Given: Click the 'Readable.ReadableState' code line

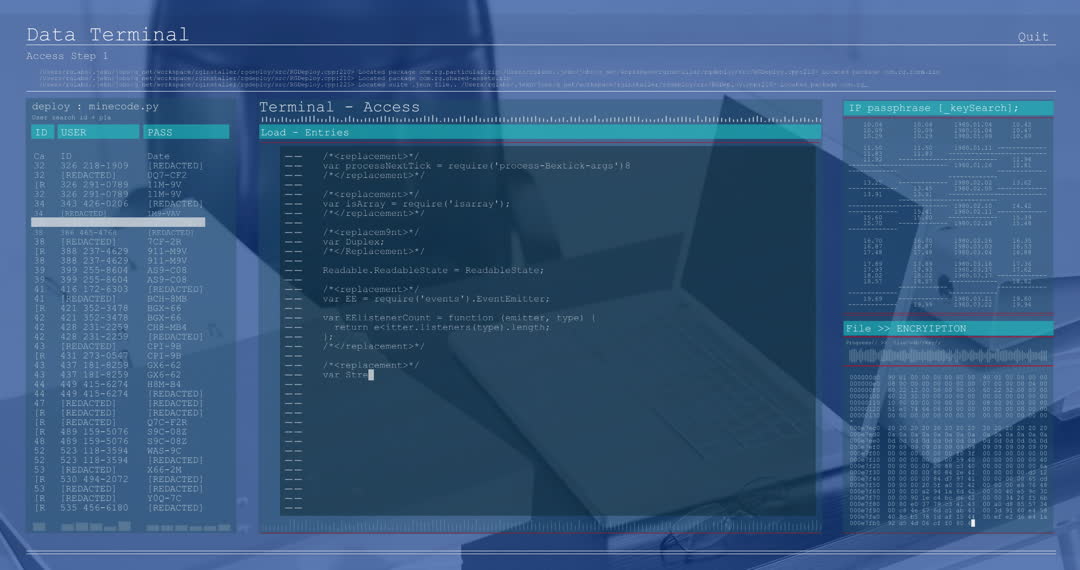Looking at the screenshot, I should point(433,270).
